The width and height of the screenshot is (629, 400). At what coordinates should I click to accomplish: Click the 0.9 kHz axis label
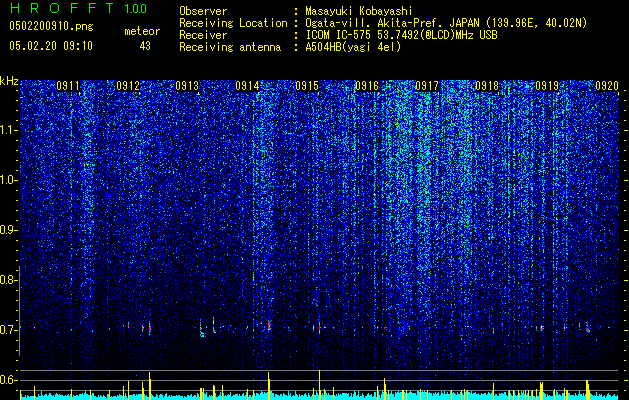(8, 230)
